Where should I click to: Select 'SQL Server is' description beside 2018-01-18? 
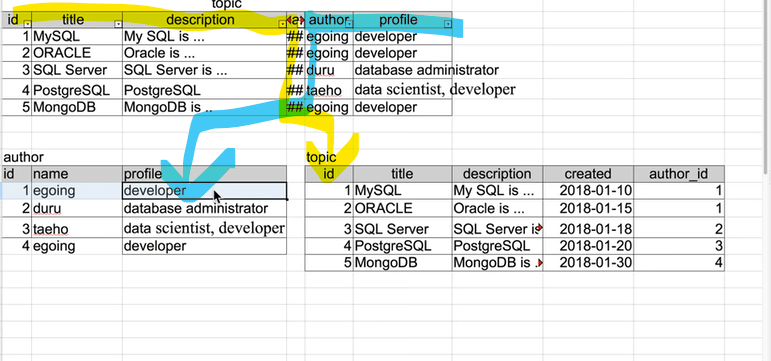click(498, 229)
